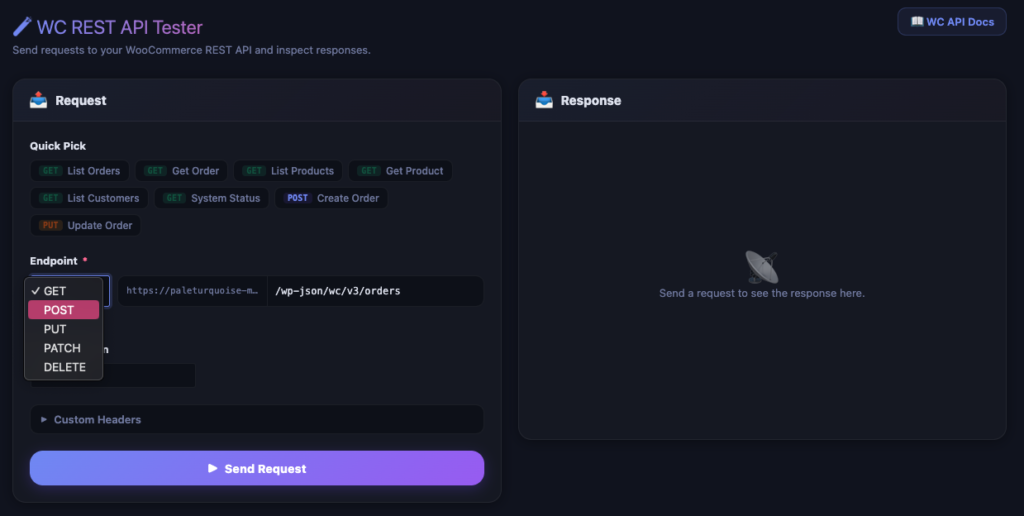This screenshot has height=516, width=1024.
Task: Click the Quick Pick label
Action: [x=57, y=146]
